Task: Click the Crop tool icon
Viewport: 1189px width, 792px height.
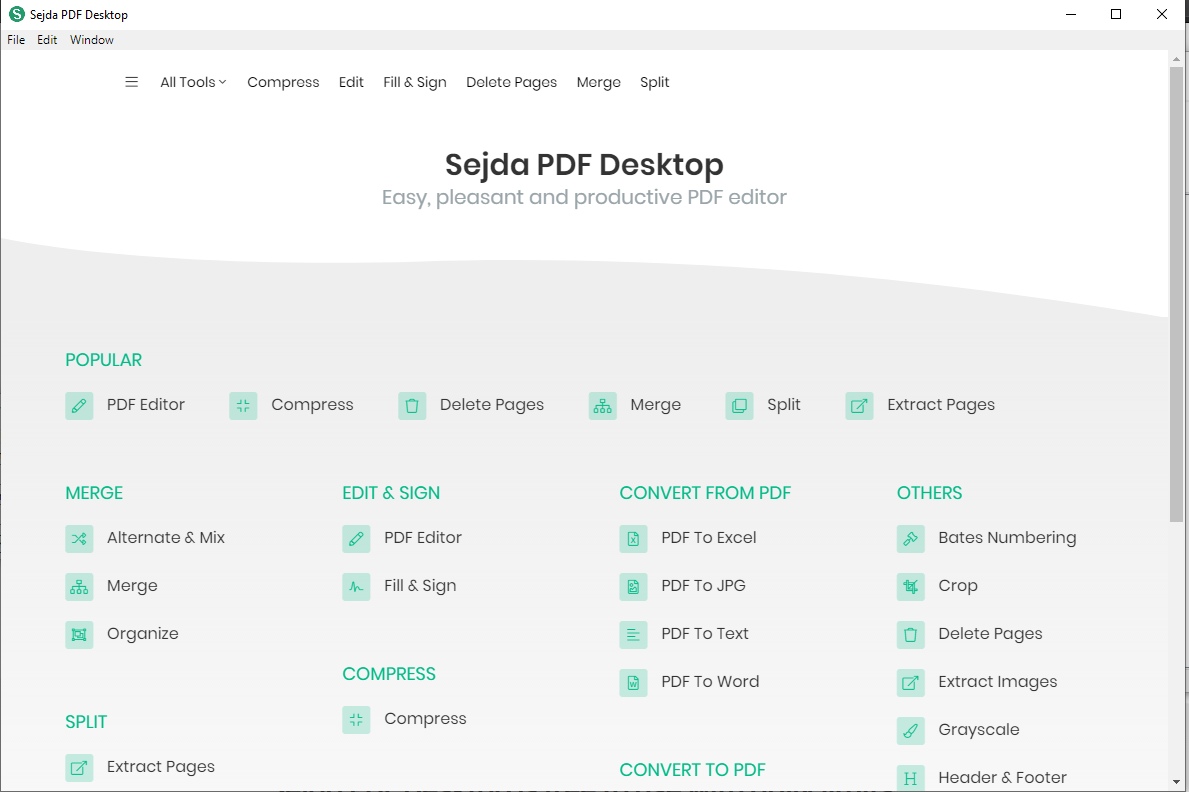Action: [x=911, y=586]
